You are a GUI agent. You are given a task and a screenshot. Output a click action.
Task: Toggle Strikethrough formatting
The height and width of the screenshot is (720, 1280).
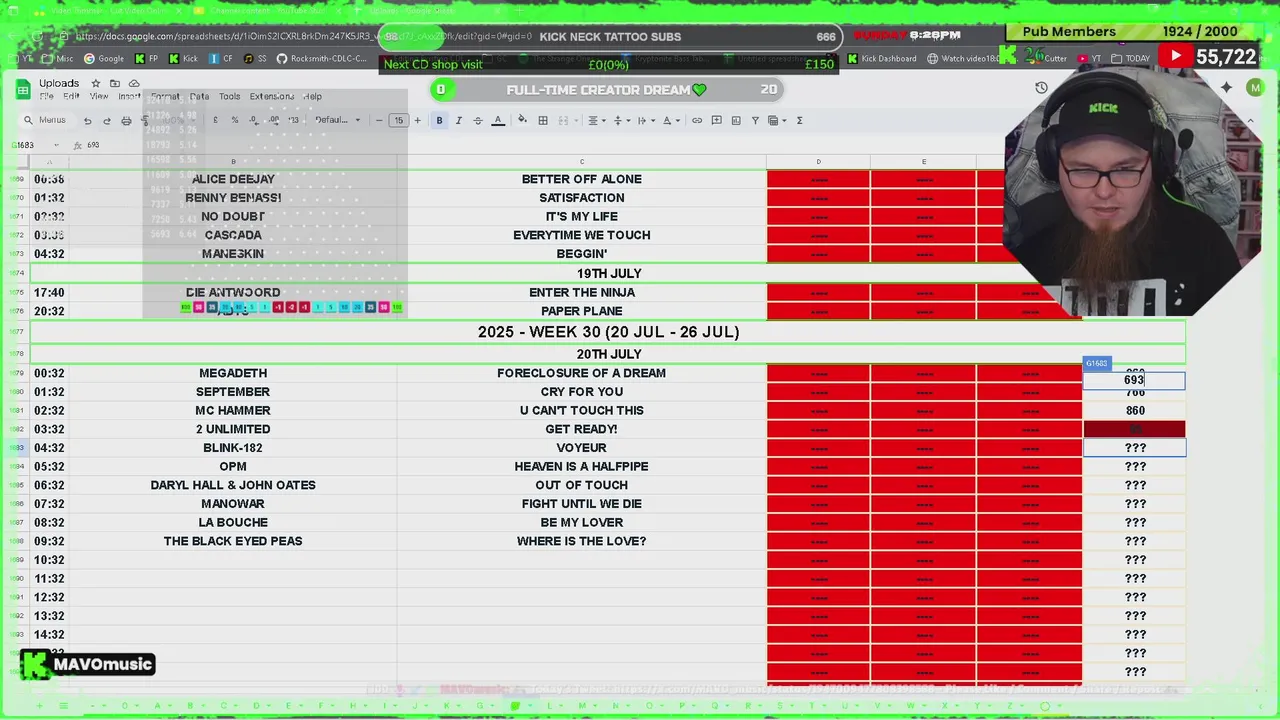478,121
